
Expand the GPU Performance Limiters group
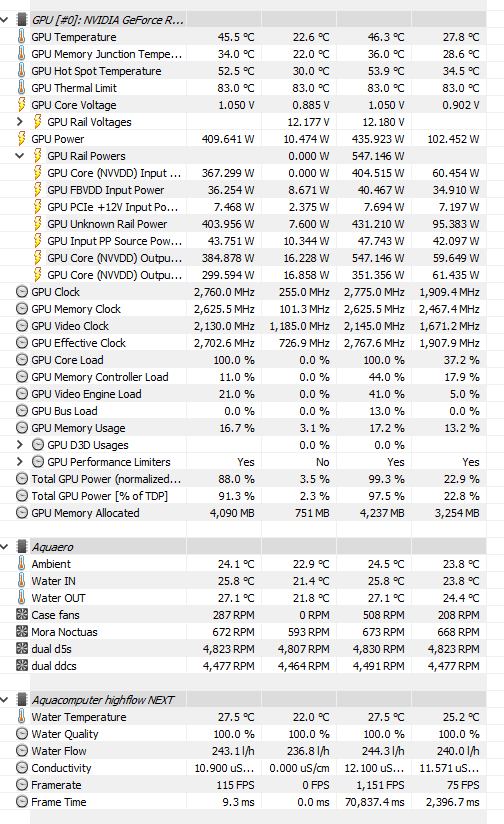20,461
